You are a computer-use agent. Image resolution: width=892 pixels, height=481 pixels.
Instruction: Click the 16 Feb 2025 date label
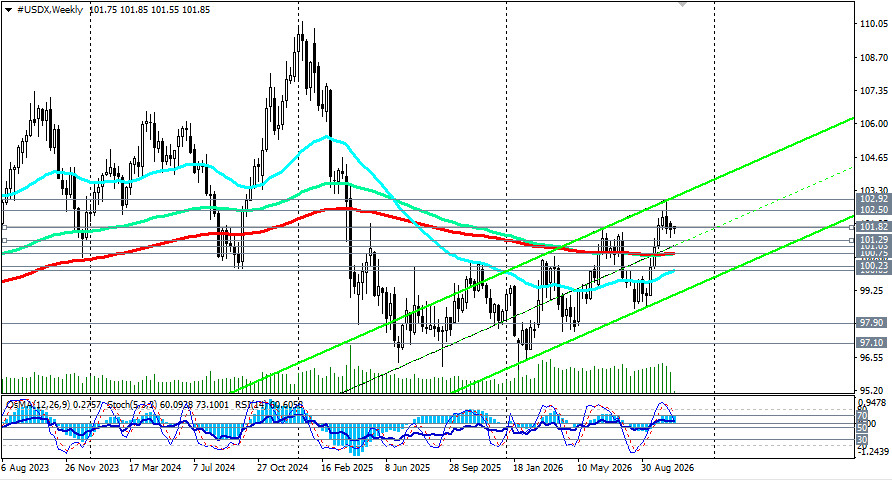click(347, 468)
